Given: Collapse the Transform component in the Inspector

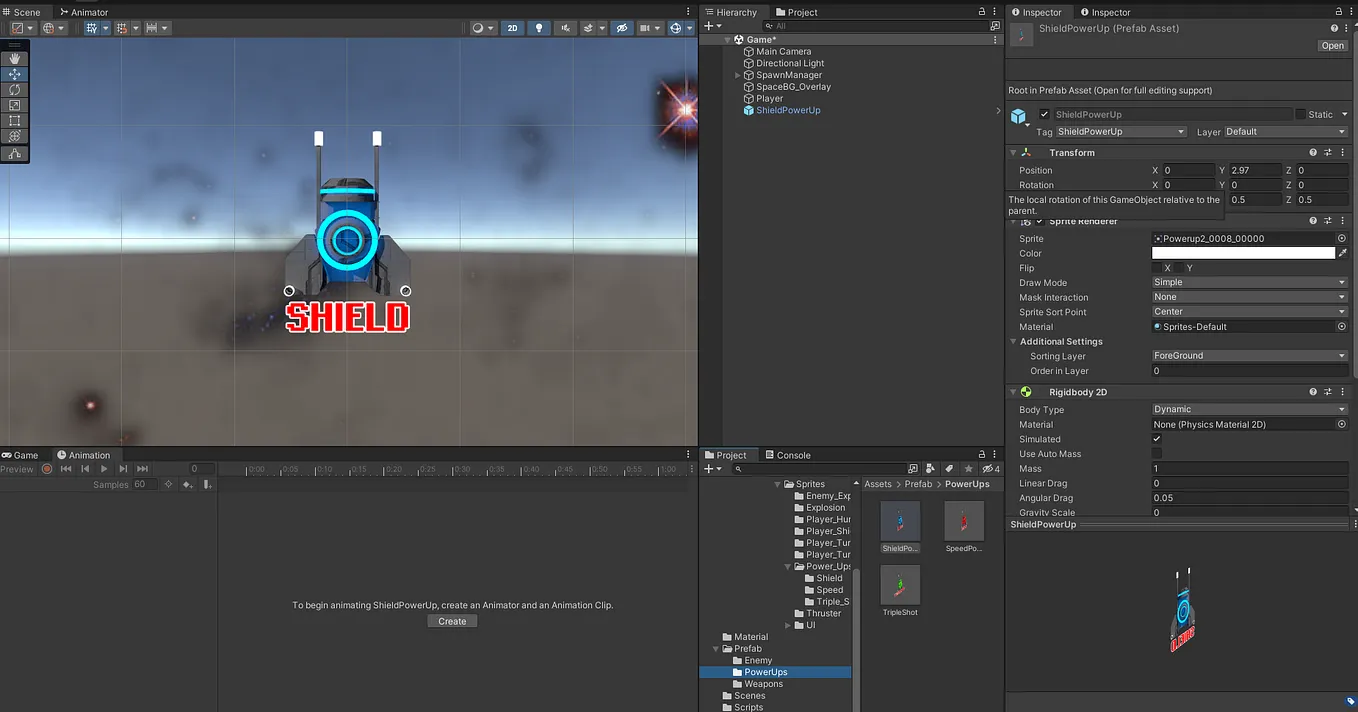Looking at the screenshot, I should click(1013, 152).
